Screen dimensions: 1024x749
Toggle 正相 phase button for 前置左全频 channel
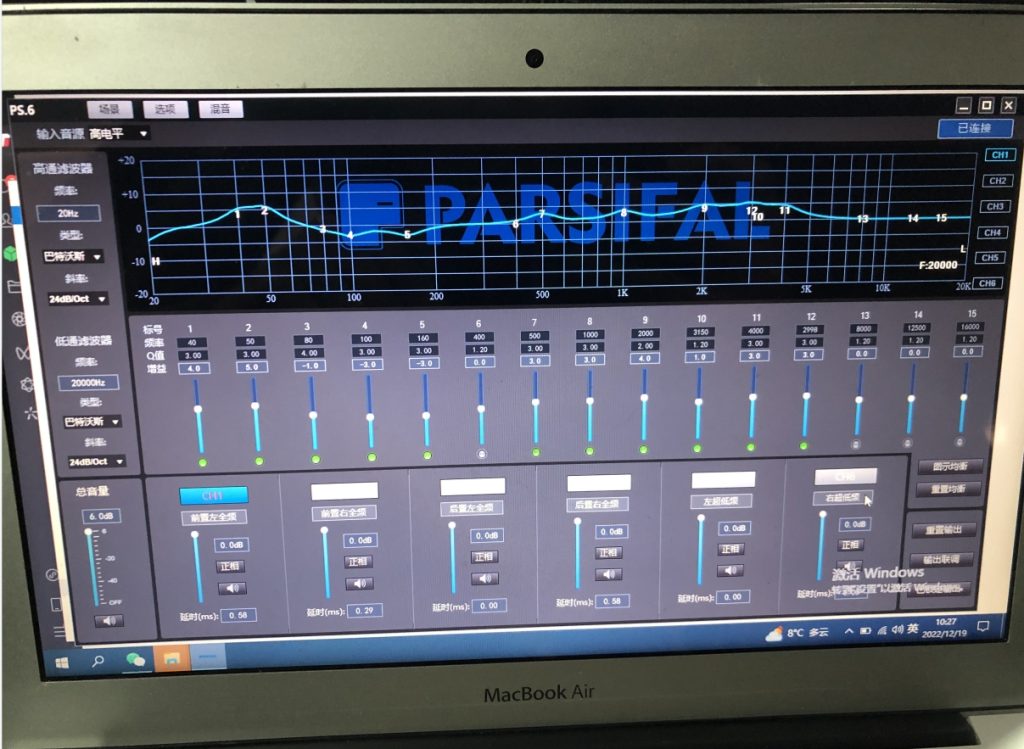[x=230, y=566]
